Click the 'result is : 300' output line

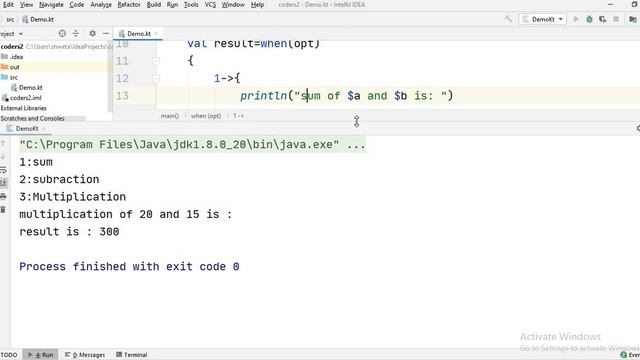tap(69, 232)
